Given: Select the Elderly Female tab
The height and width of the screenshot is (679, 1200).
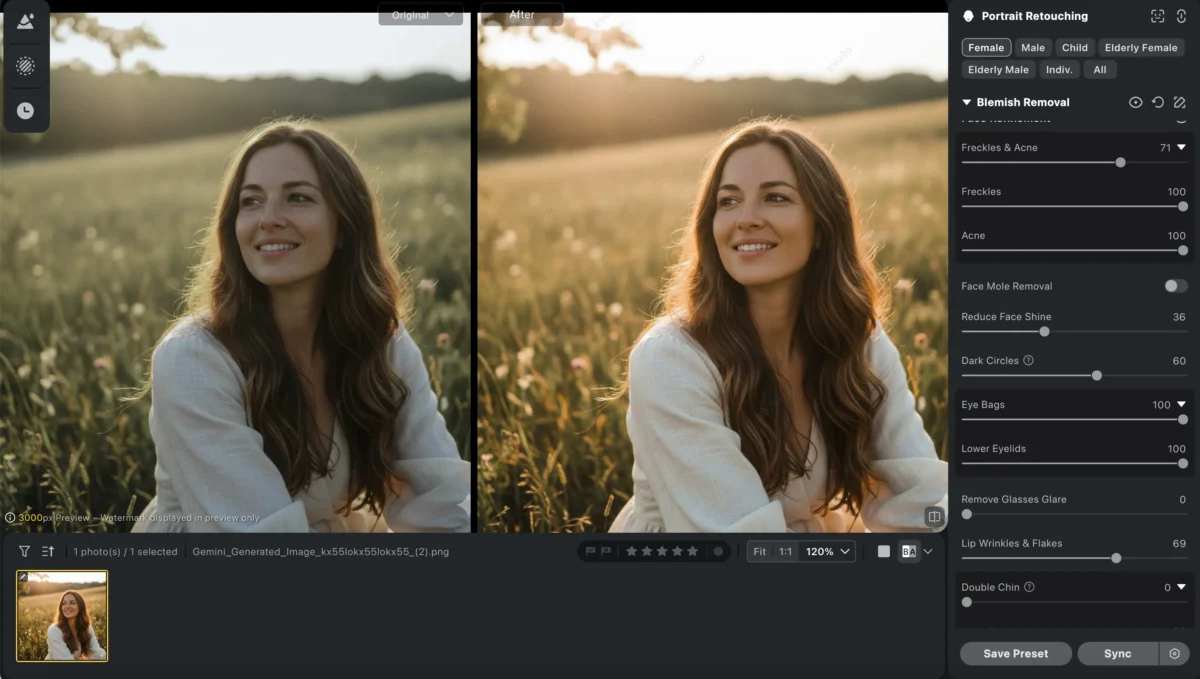Looking at the screenshot, I should click(x=1141, y=48).
